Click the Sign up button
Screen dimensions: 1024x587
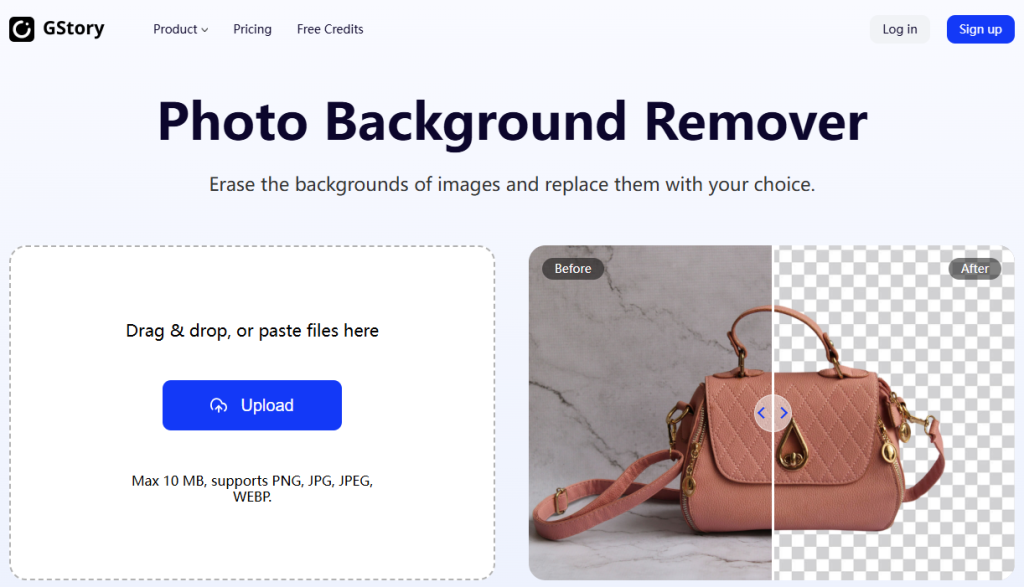click(980, 29)
